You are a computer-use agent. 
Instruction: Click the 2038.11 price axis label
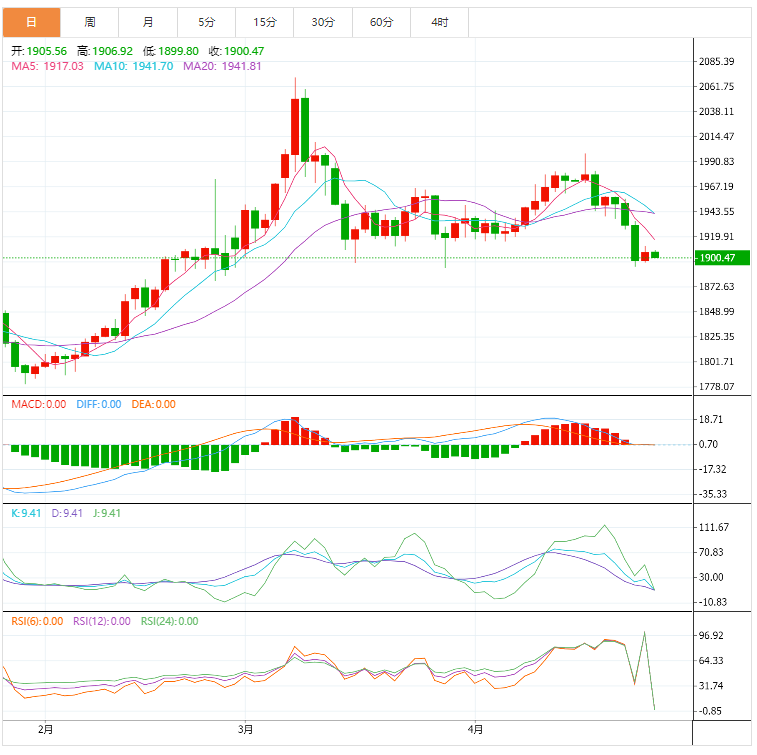[x=716, y=112]
